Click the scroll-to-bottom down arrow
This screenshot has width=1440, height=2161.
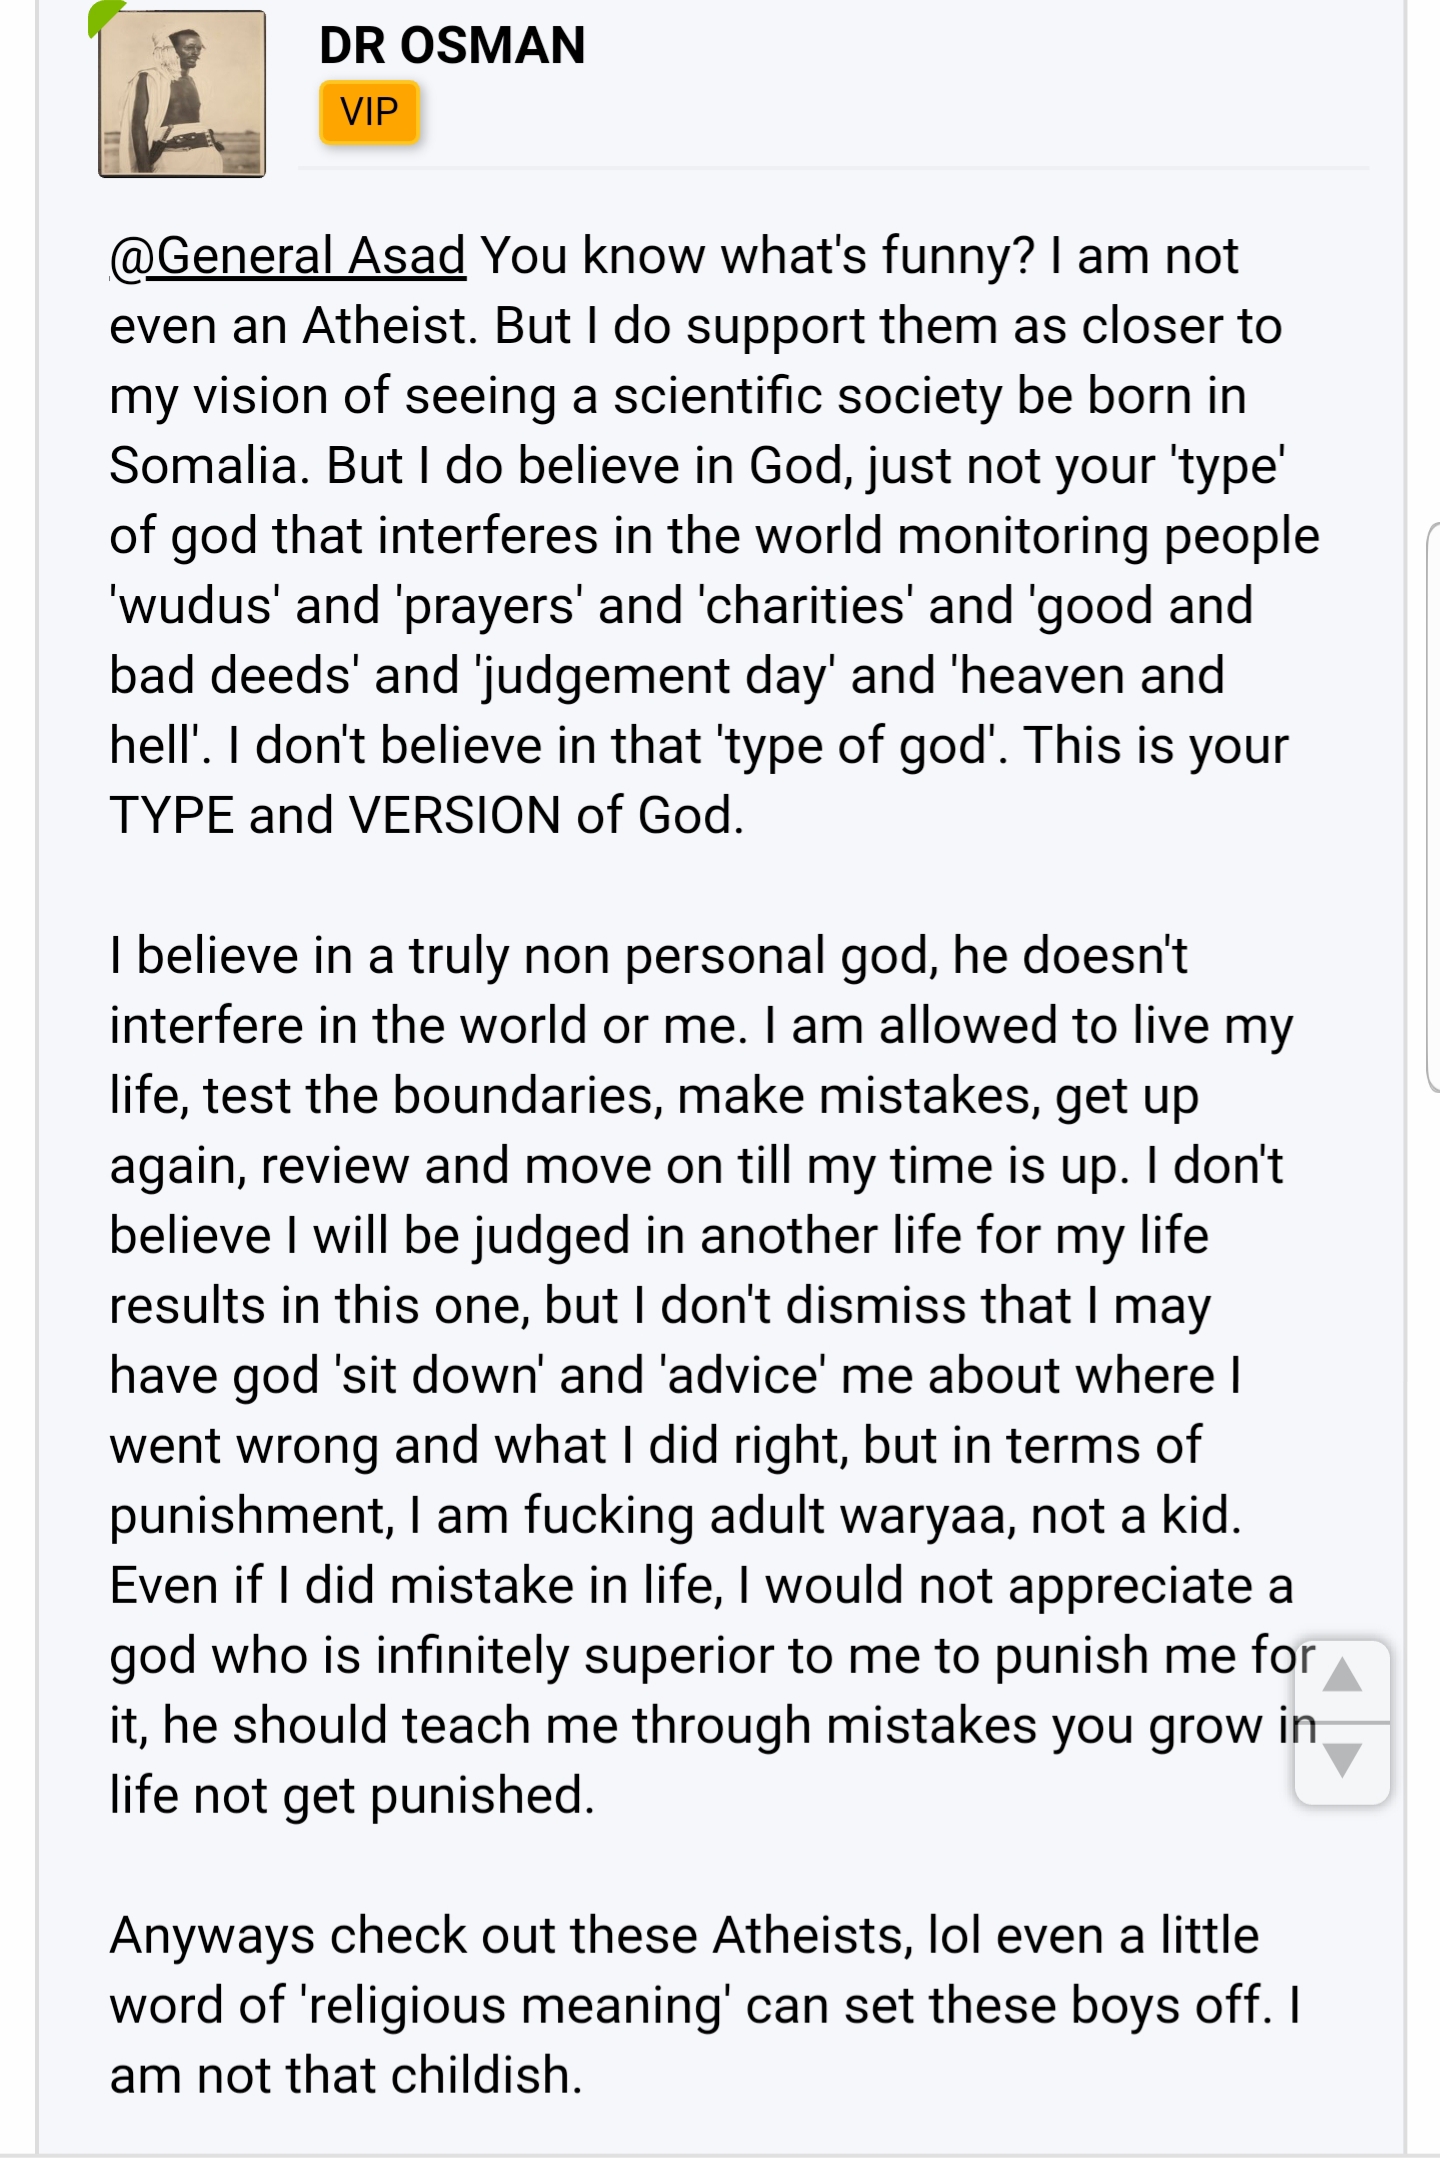point(1342,1764)
